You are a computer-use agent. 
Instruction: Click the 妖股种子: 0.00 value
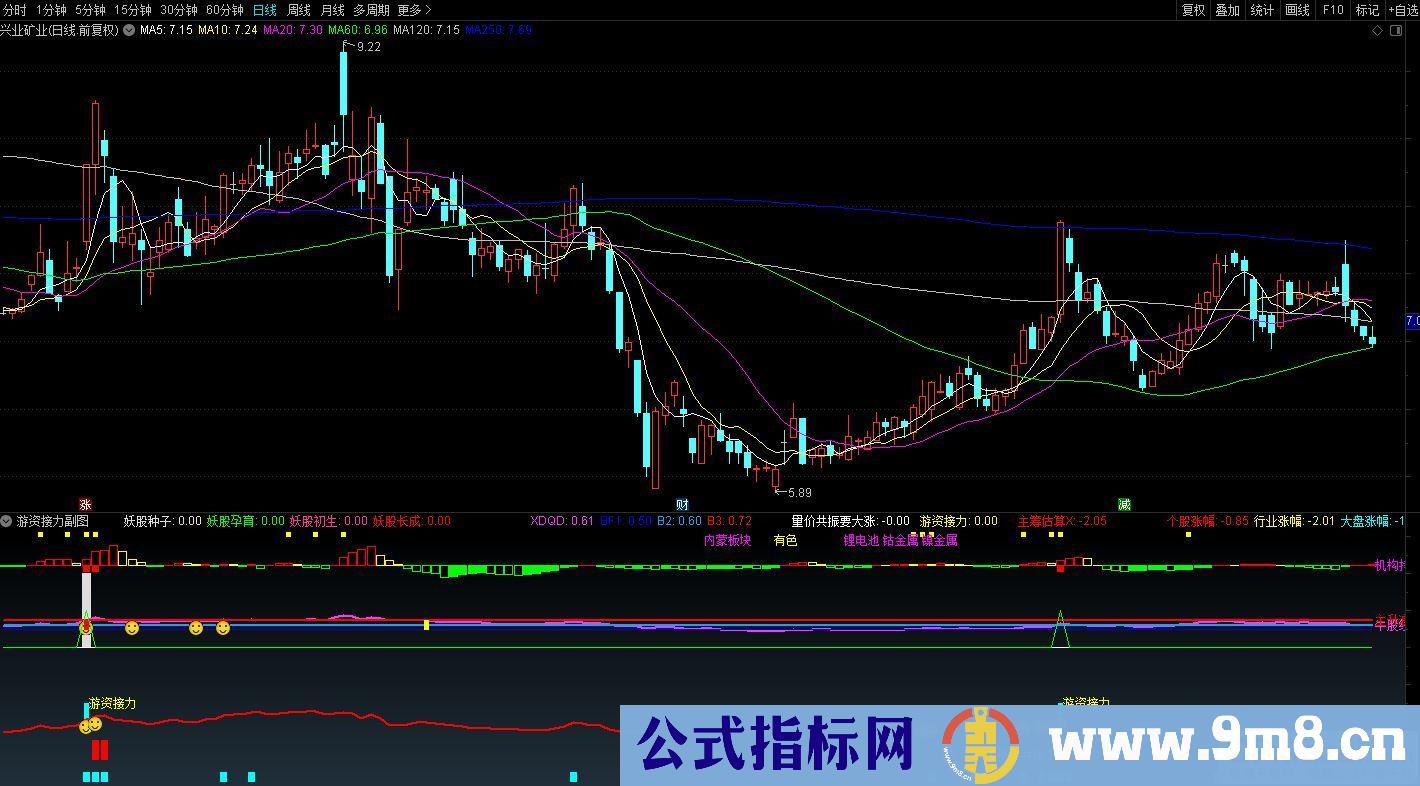[162, 521]
